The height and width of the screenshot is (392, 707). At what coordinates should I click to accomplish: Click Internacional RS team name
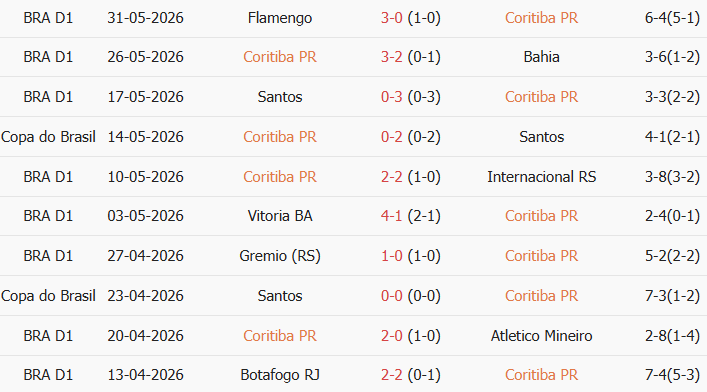(x=541, y=177)
